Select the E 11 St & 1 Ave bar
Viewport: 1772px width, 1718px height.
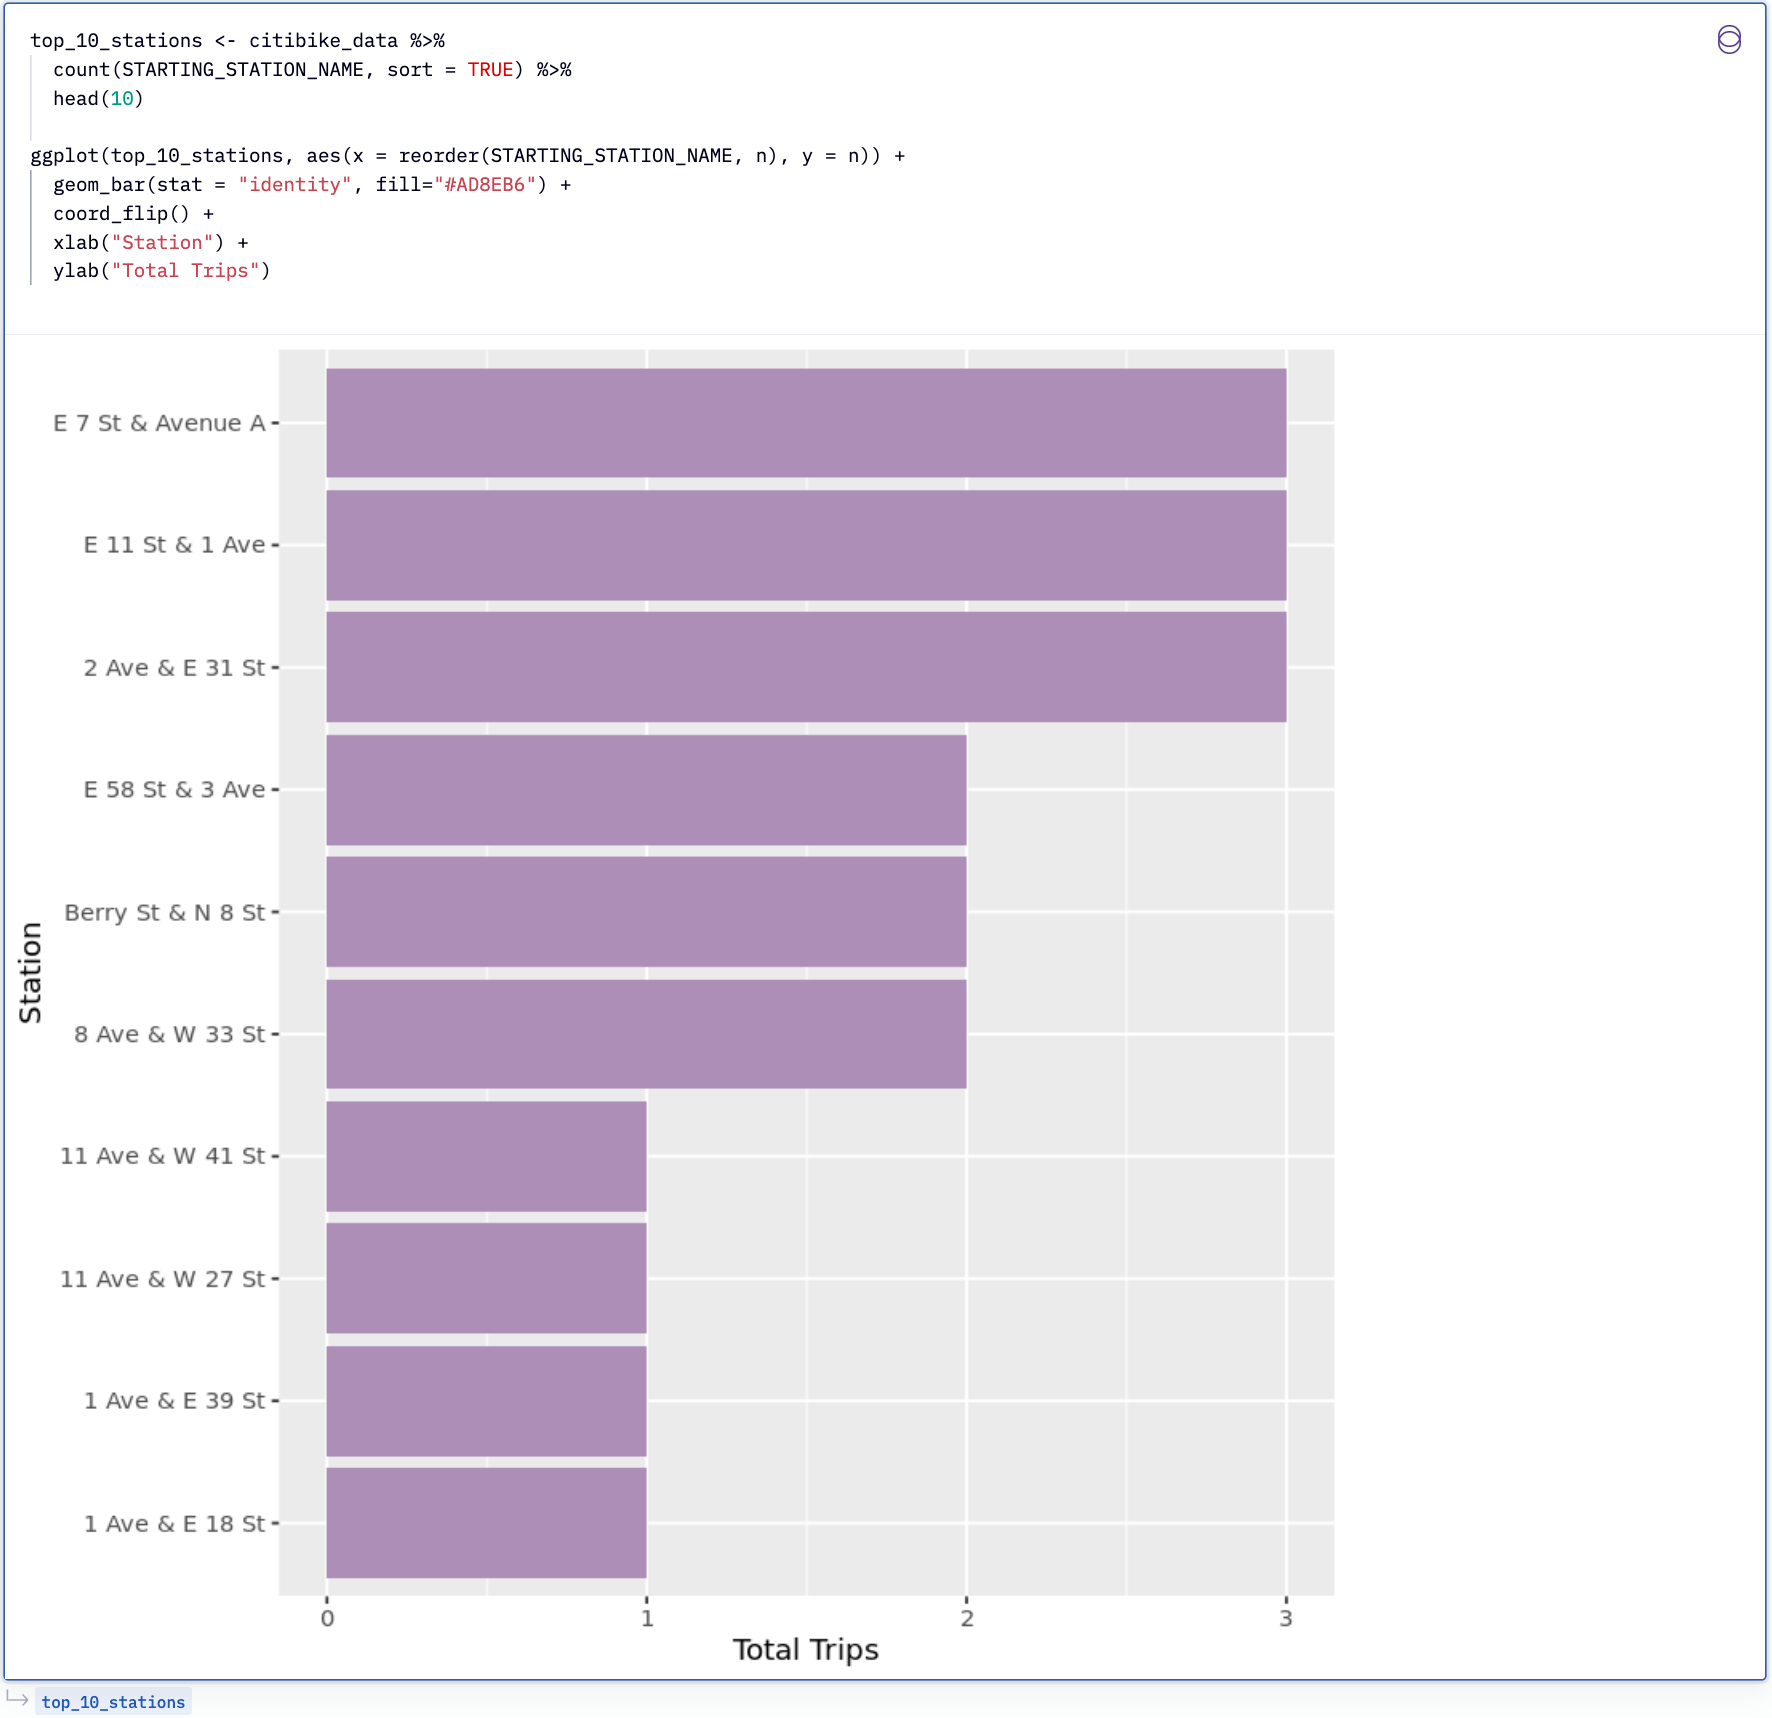pyautogui.click(x=805, y=545)
